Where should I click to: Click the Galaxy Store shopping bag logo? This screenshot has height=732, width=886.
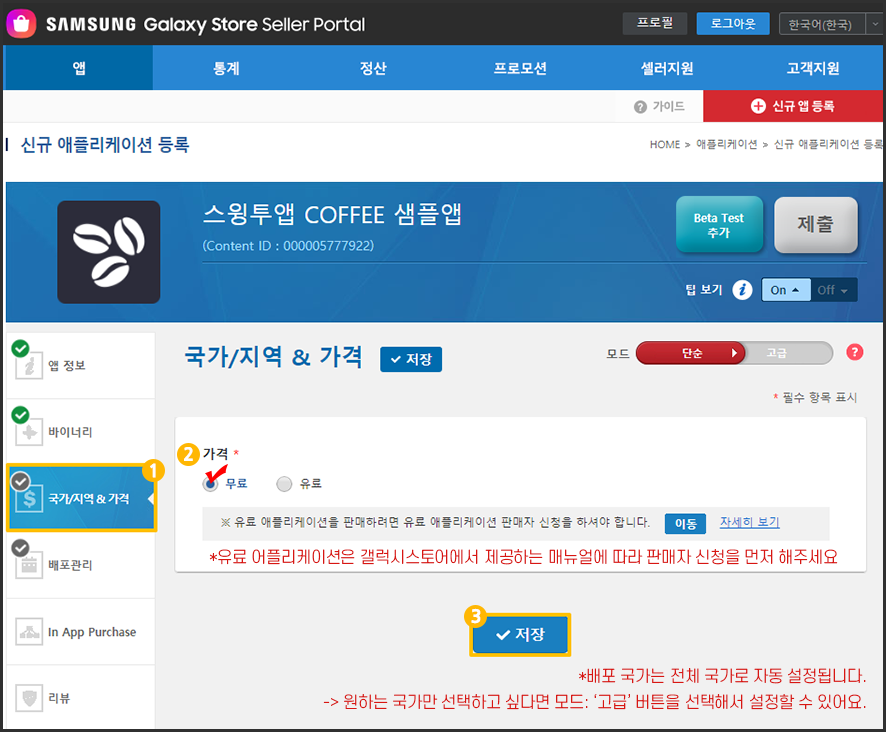point(22,23)
